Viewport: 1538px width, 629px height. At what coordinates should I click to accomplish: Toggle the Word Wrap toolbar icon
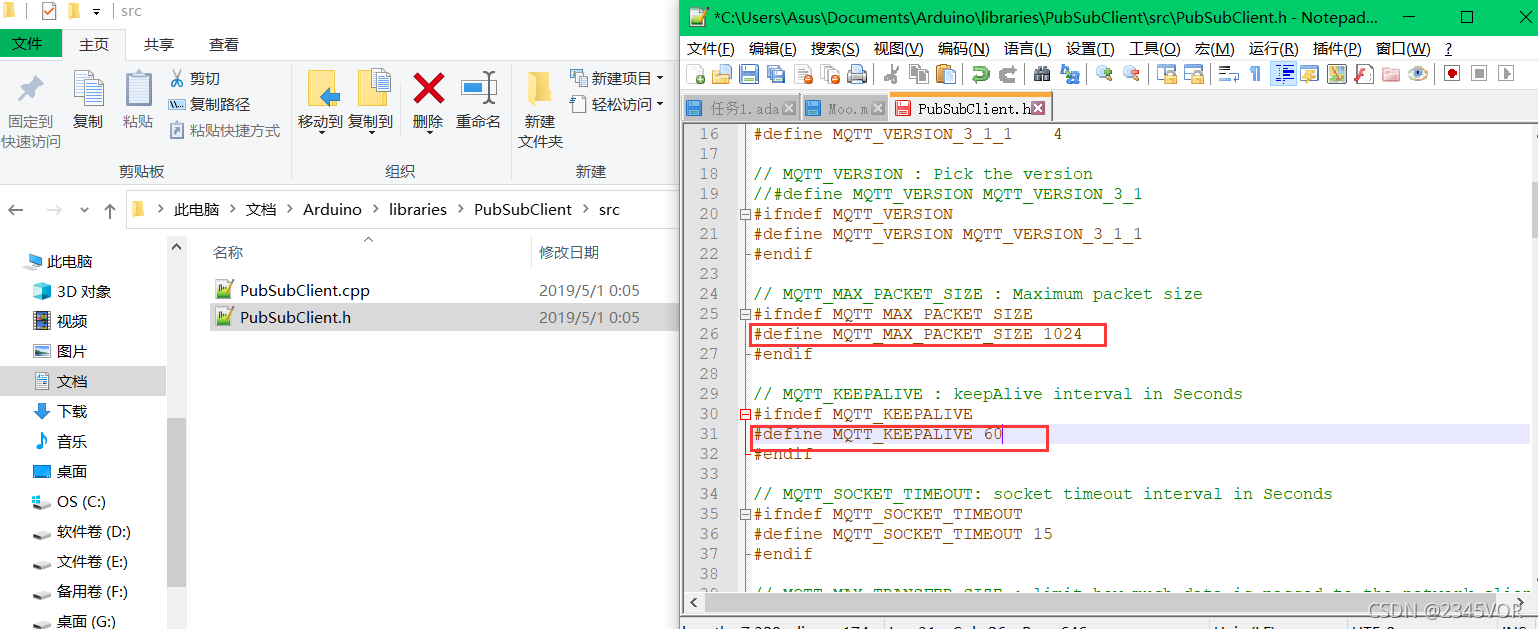tap(1228, 74)
